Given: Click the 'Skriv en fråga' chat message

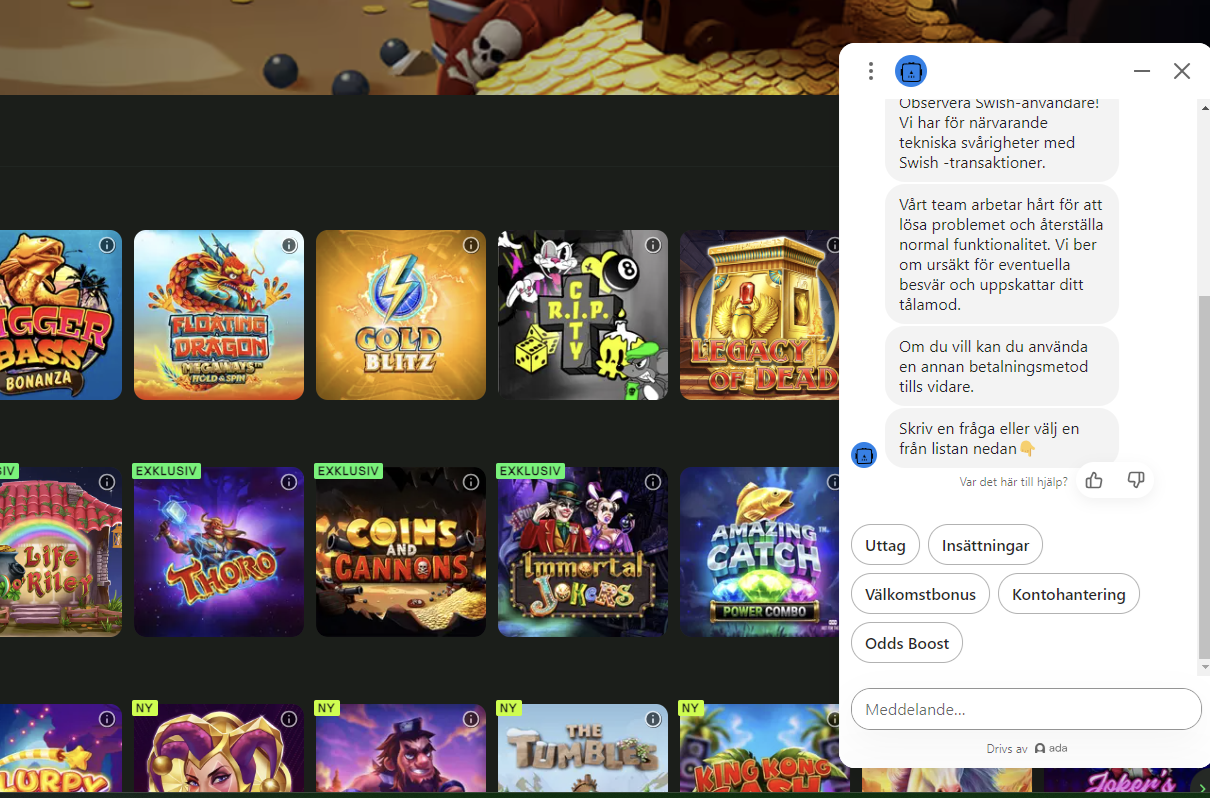Looking at the screenshot, I should pyautogui.click(x=1002, y=439).
